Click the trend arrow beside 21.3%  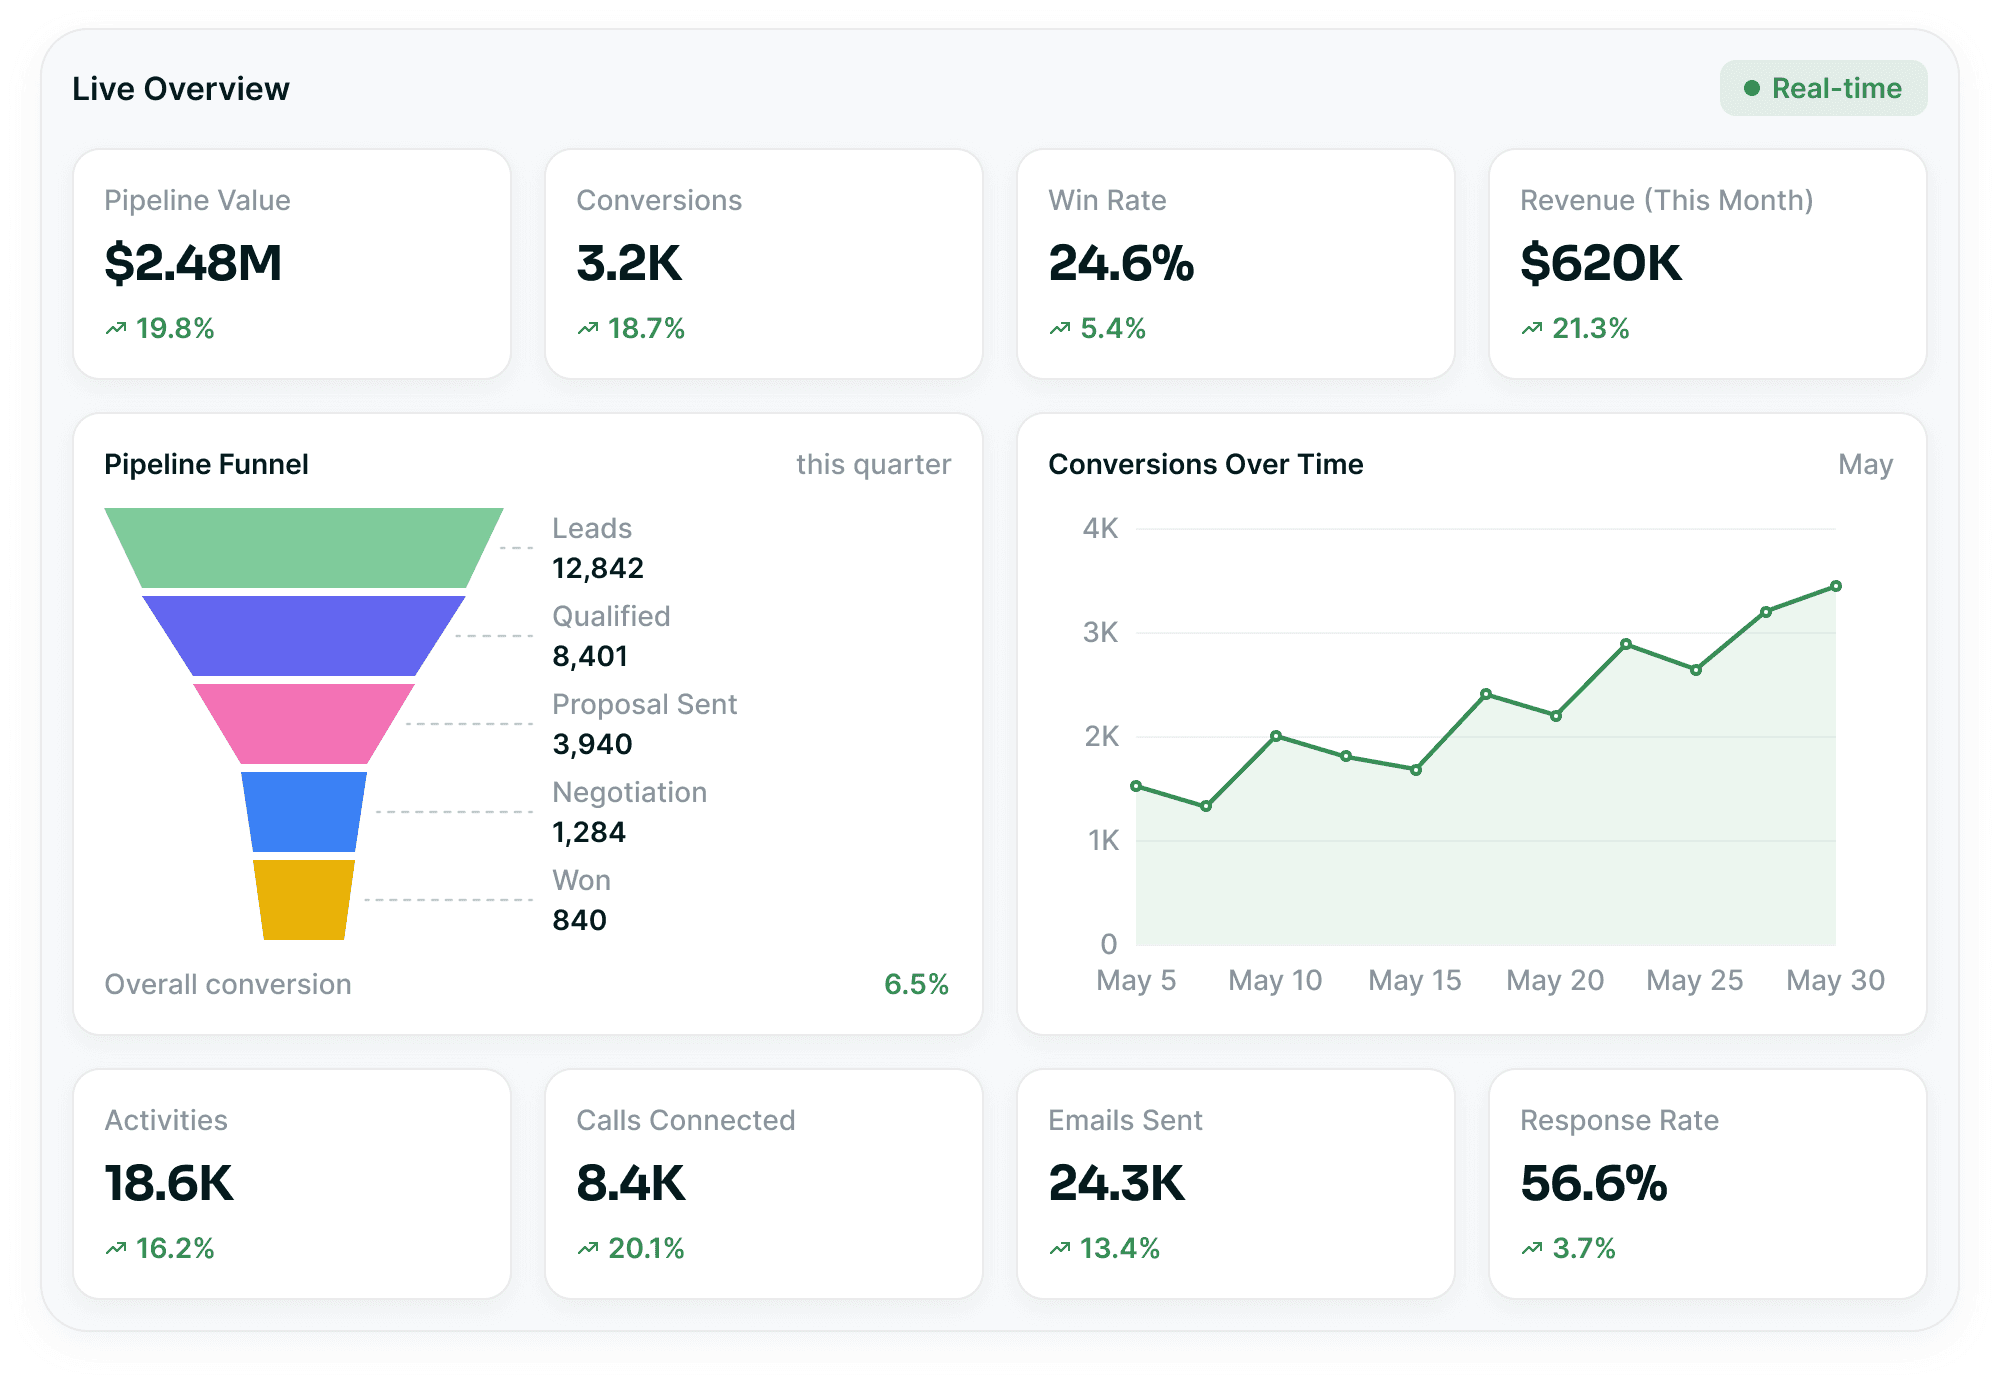click(1532, 328)
